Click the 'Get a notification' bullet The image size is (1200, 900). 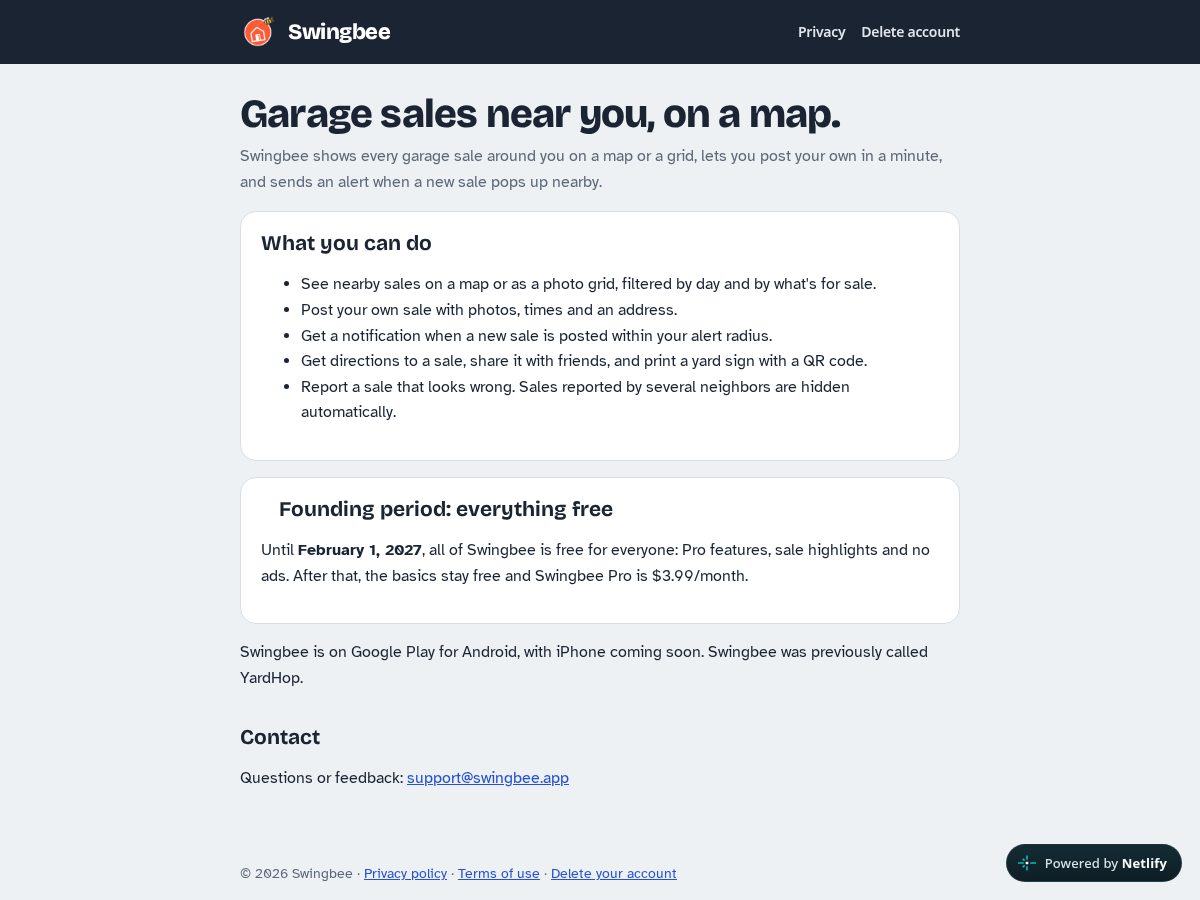536,336
